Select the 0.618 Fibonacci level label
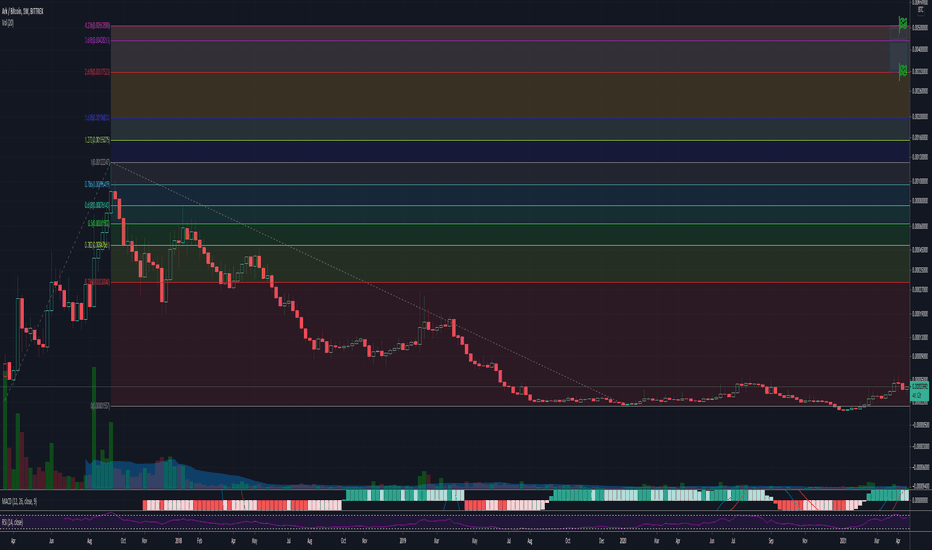932x550 pixels. (x=97, y=205)
